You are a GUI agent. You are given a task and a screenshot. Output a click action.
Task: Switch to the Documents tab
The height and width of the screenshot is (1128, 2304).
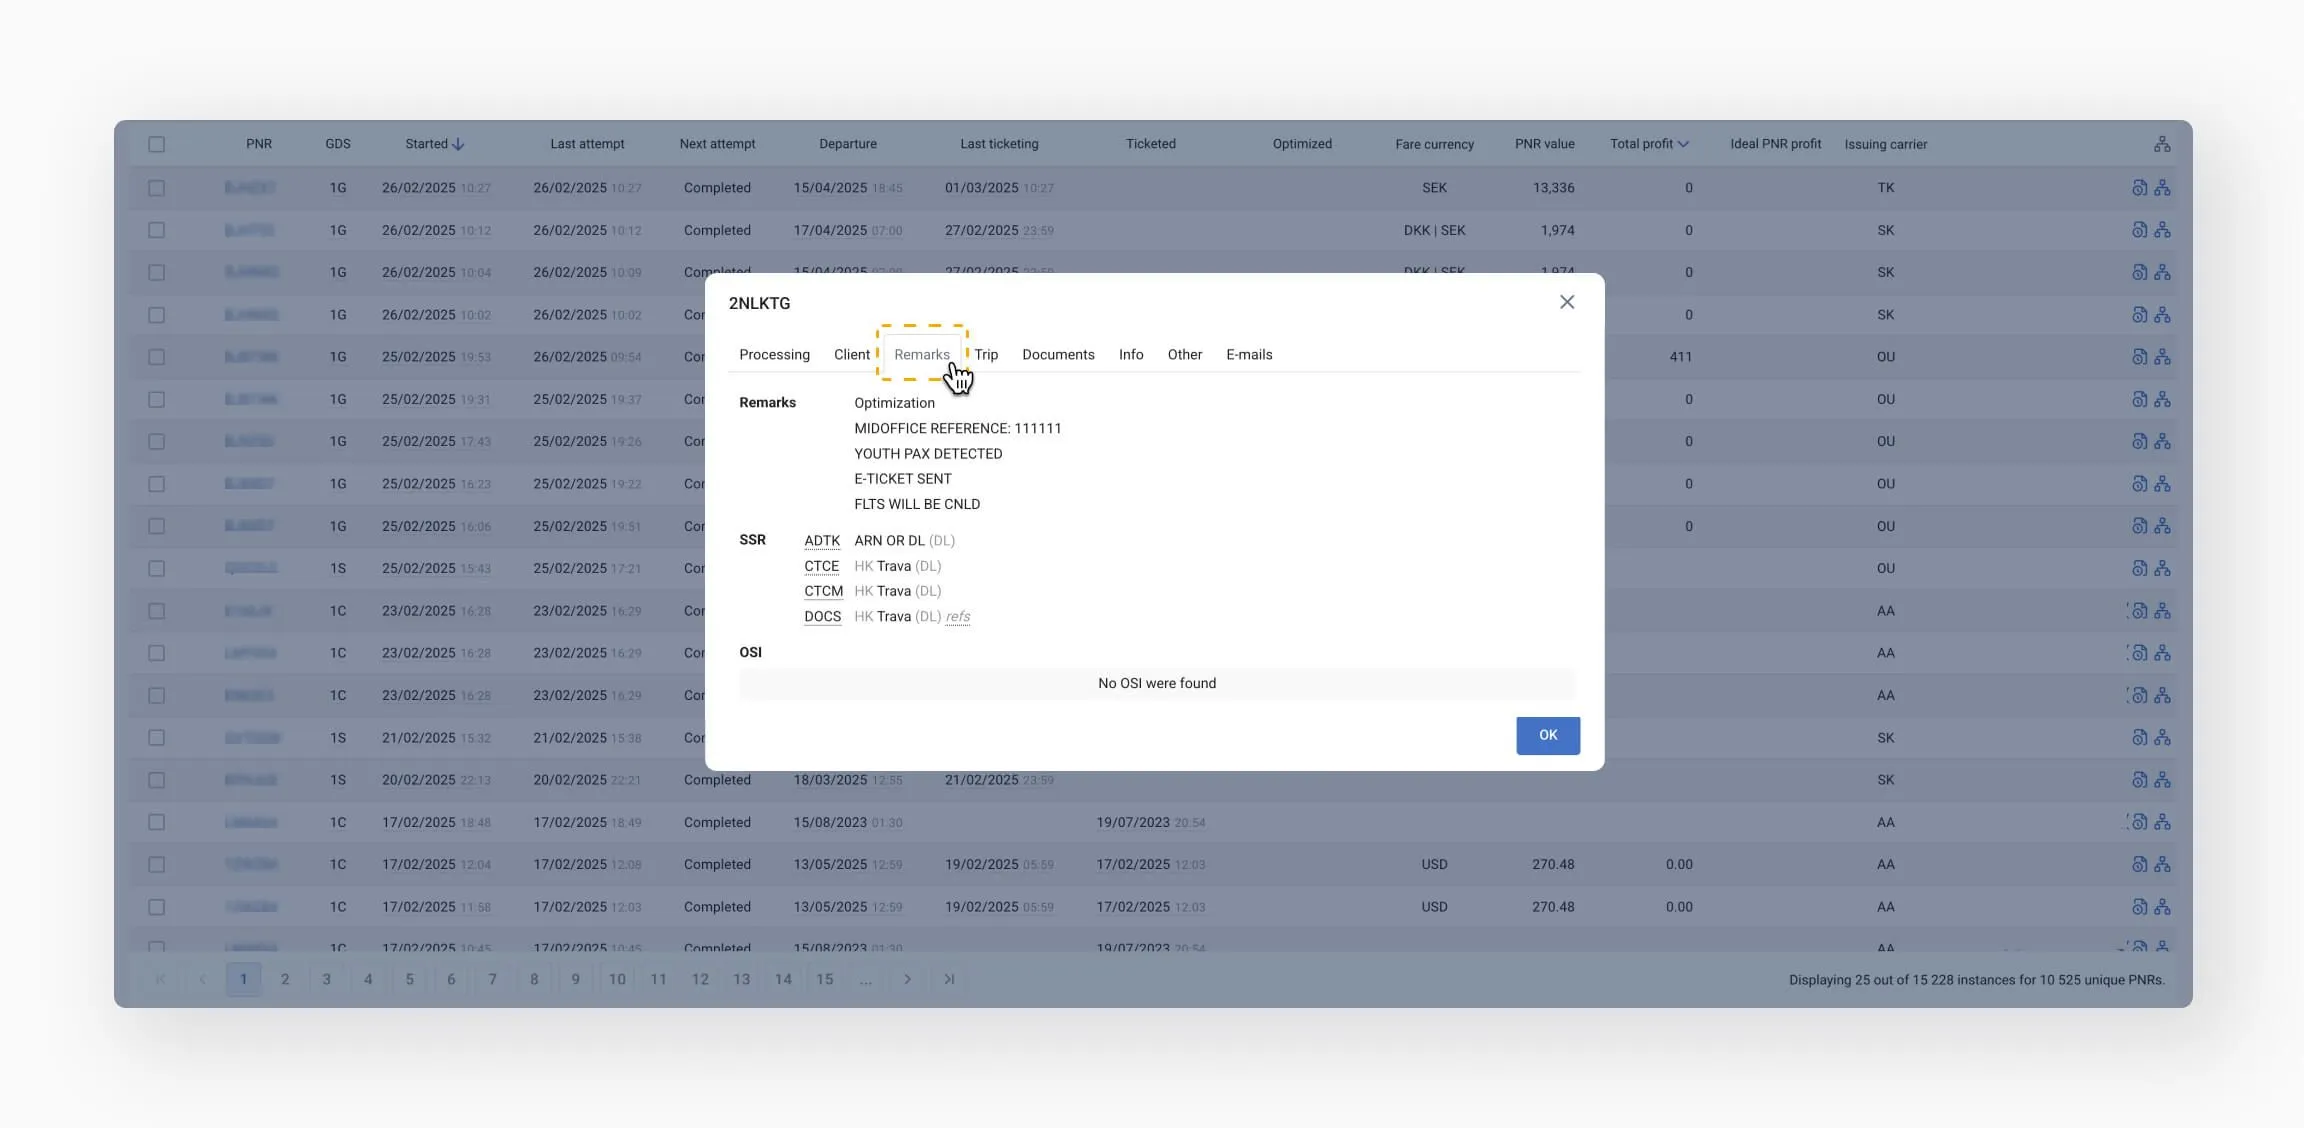pos(1058,355)
